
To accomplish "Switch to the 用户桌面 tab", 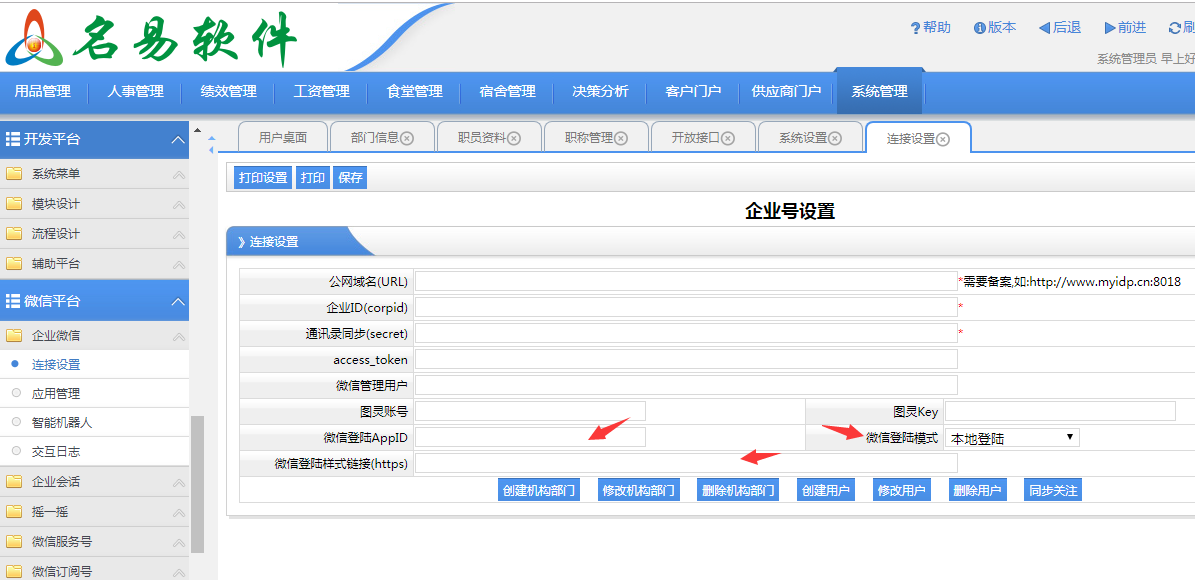I will click(x=283, y=138).
